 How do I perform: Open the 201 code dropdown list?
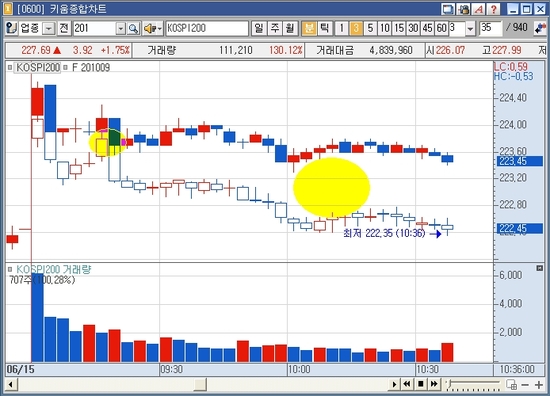point(121,28)
